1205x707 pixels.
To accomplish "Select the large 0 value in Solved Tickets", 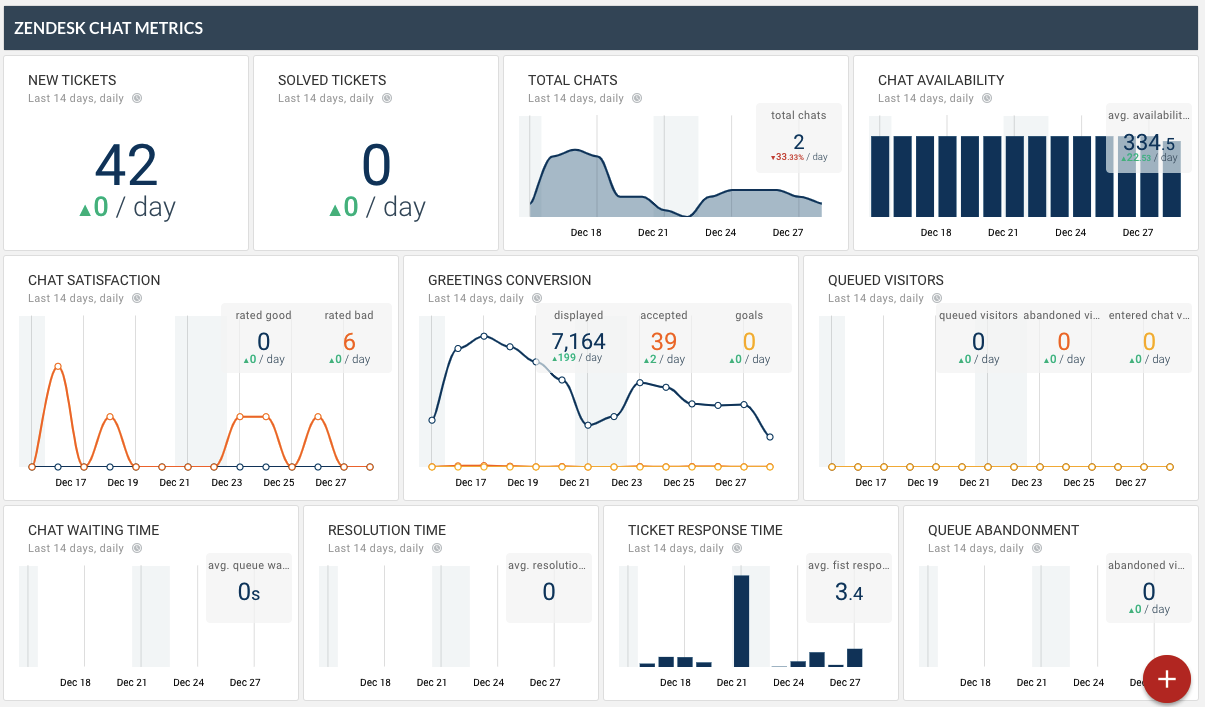I will click(376, 166).
